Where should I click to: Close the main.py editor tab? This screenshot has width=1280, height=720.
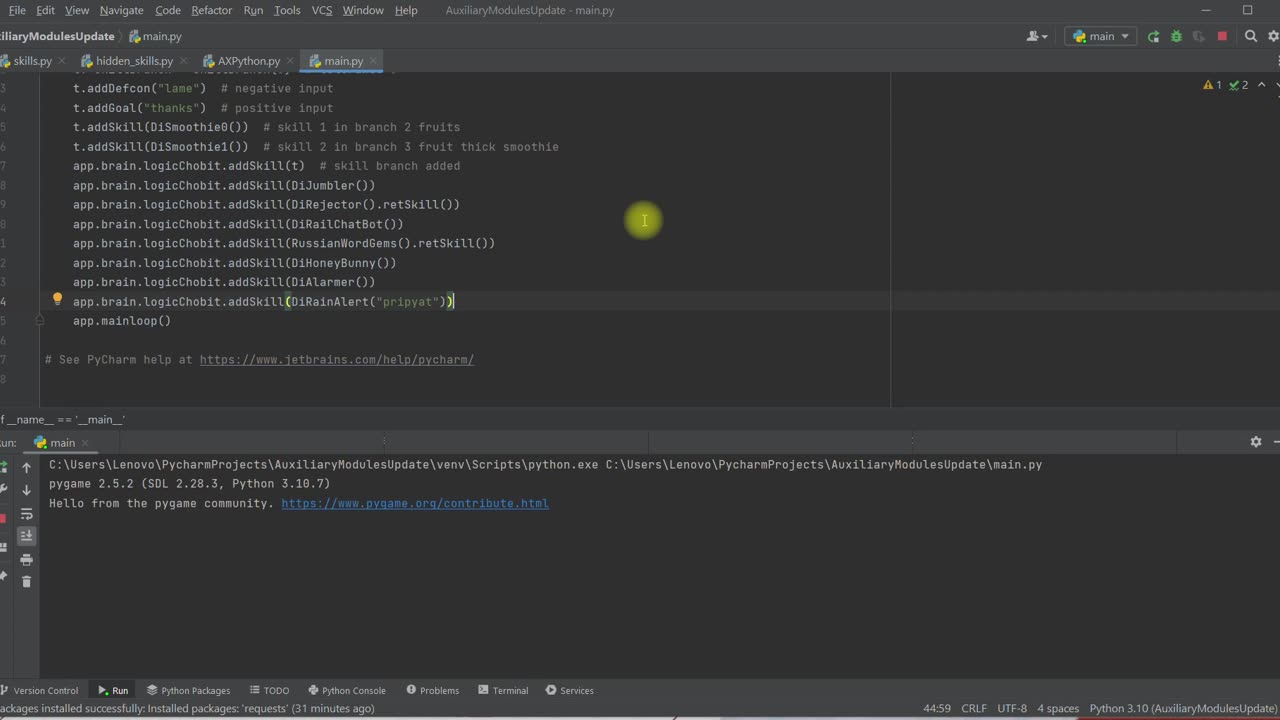pyautogui.click(x=372, y=61)
